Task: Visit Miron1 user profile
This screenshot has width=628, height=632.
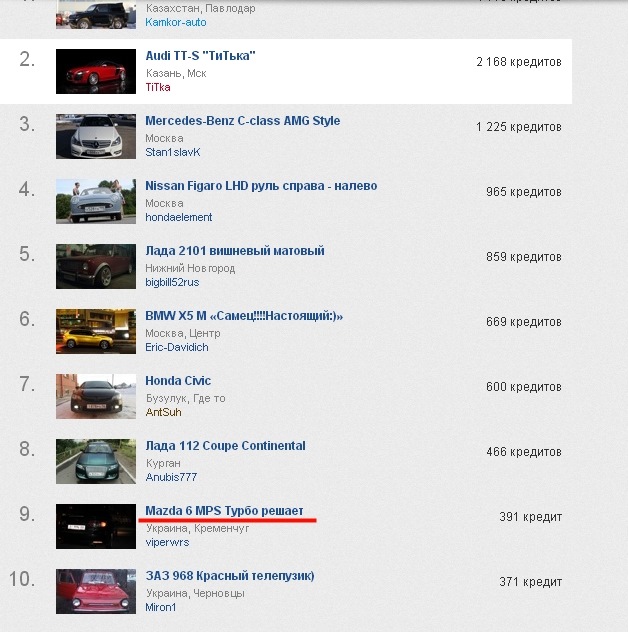Action: (160, 607)
